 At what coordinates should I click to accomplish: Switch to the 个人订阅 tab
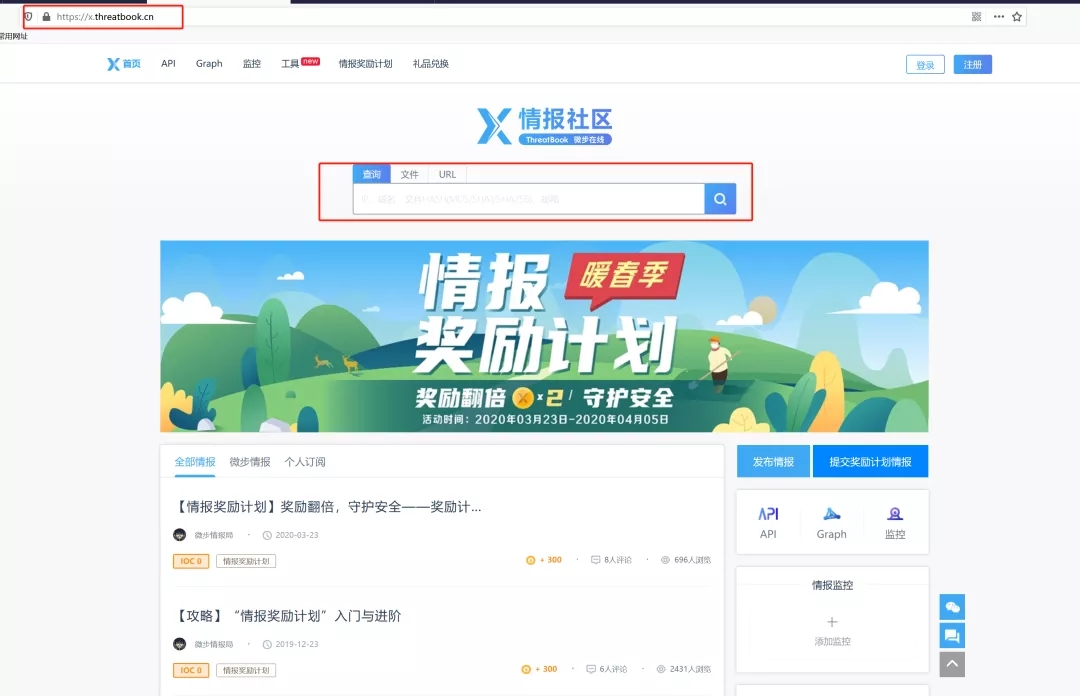point(304,462)
